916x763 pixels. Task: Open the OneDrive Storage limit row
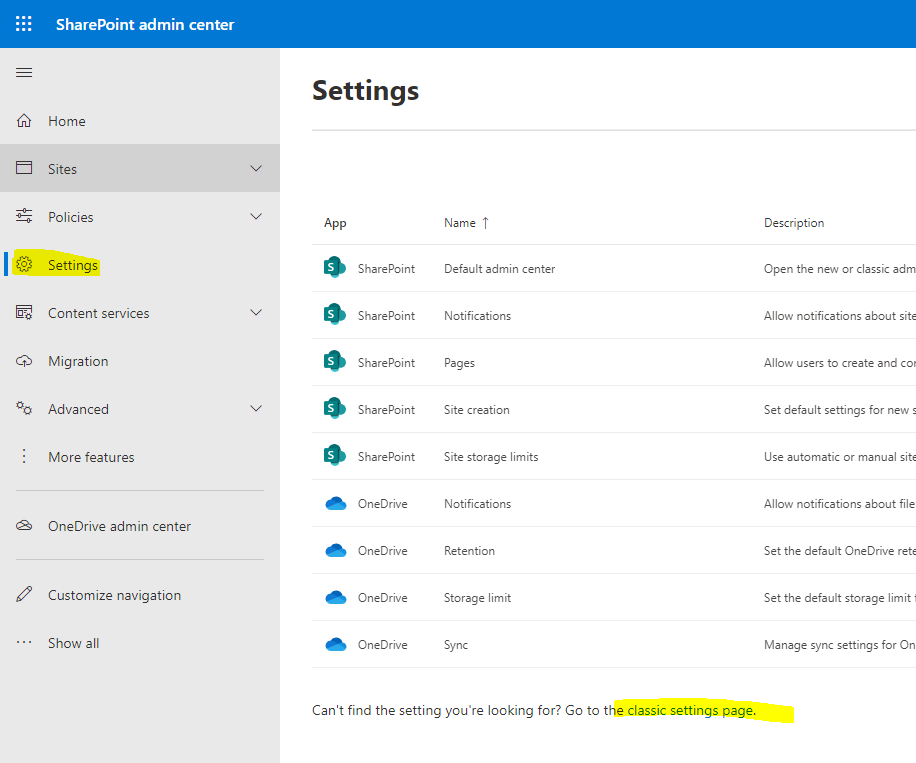click(476, 597)
